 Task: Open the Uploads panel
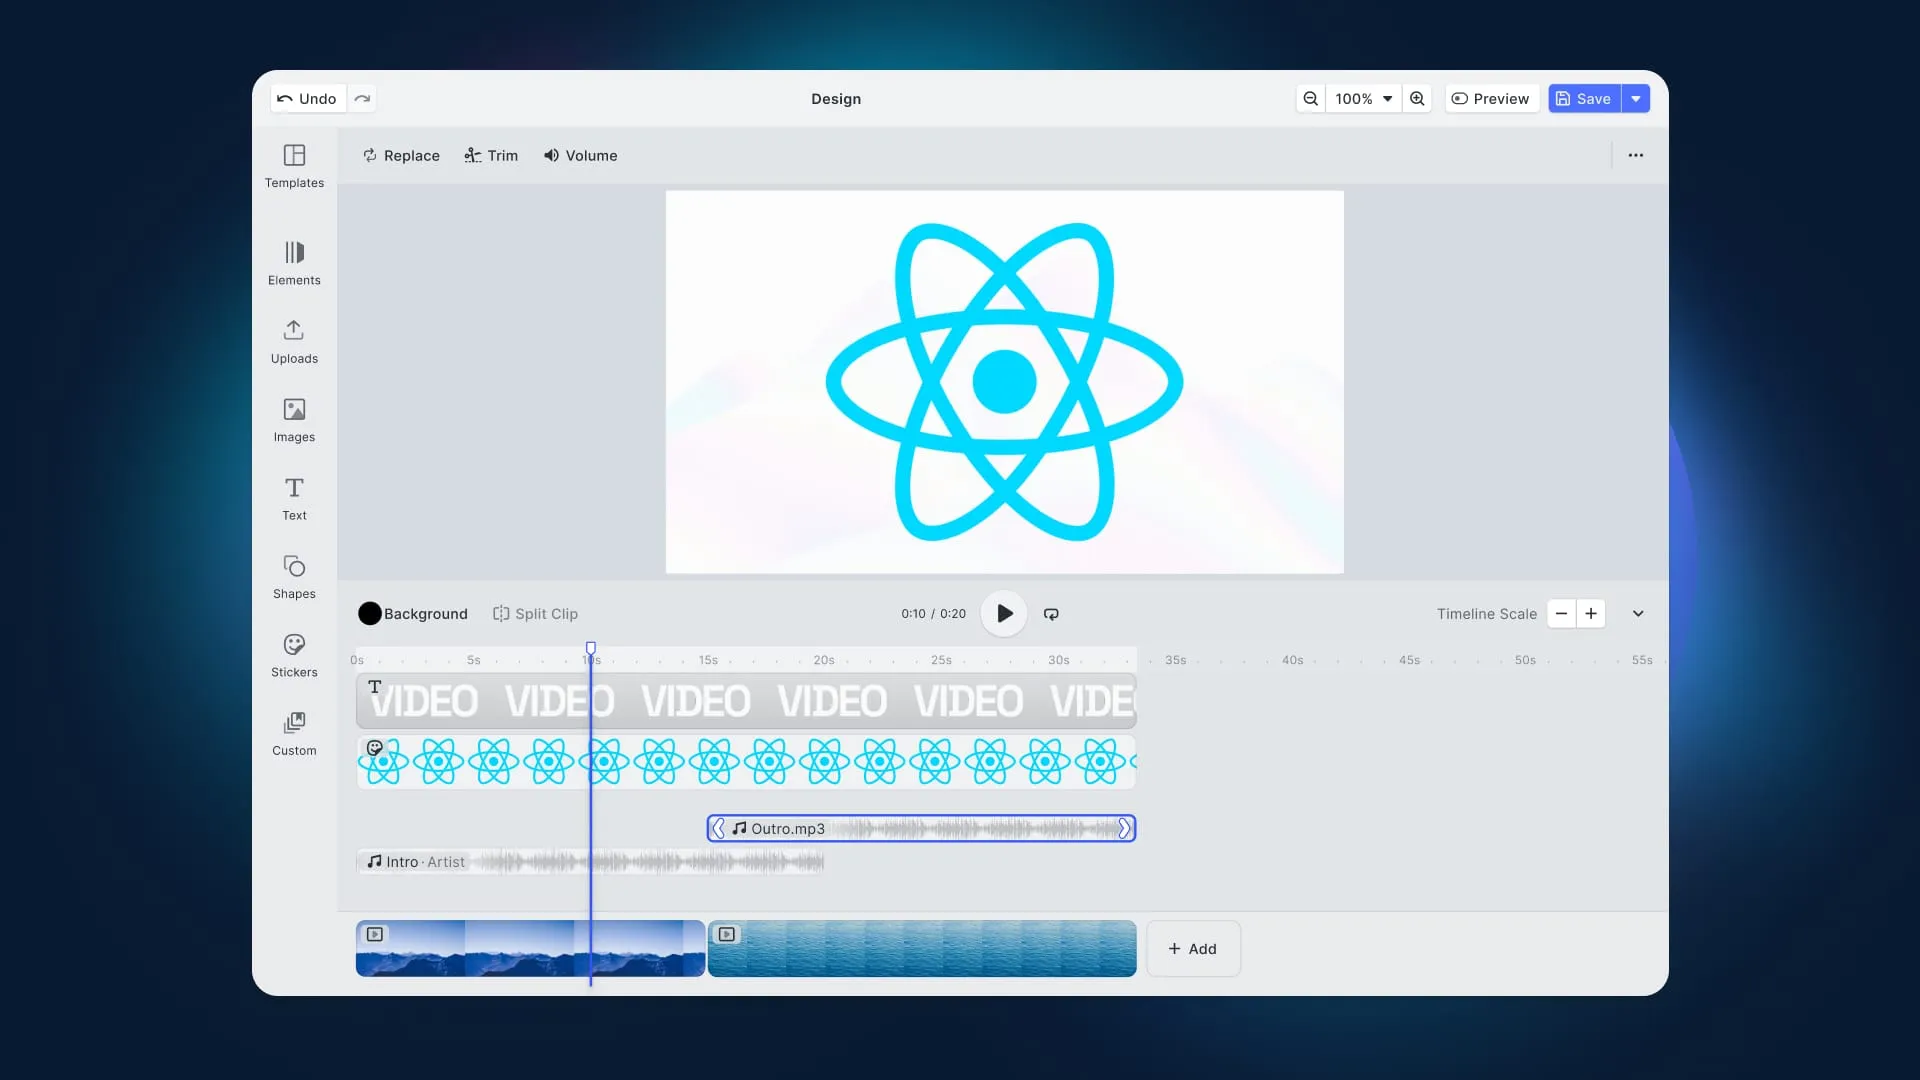click(x=294, y=342)
